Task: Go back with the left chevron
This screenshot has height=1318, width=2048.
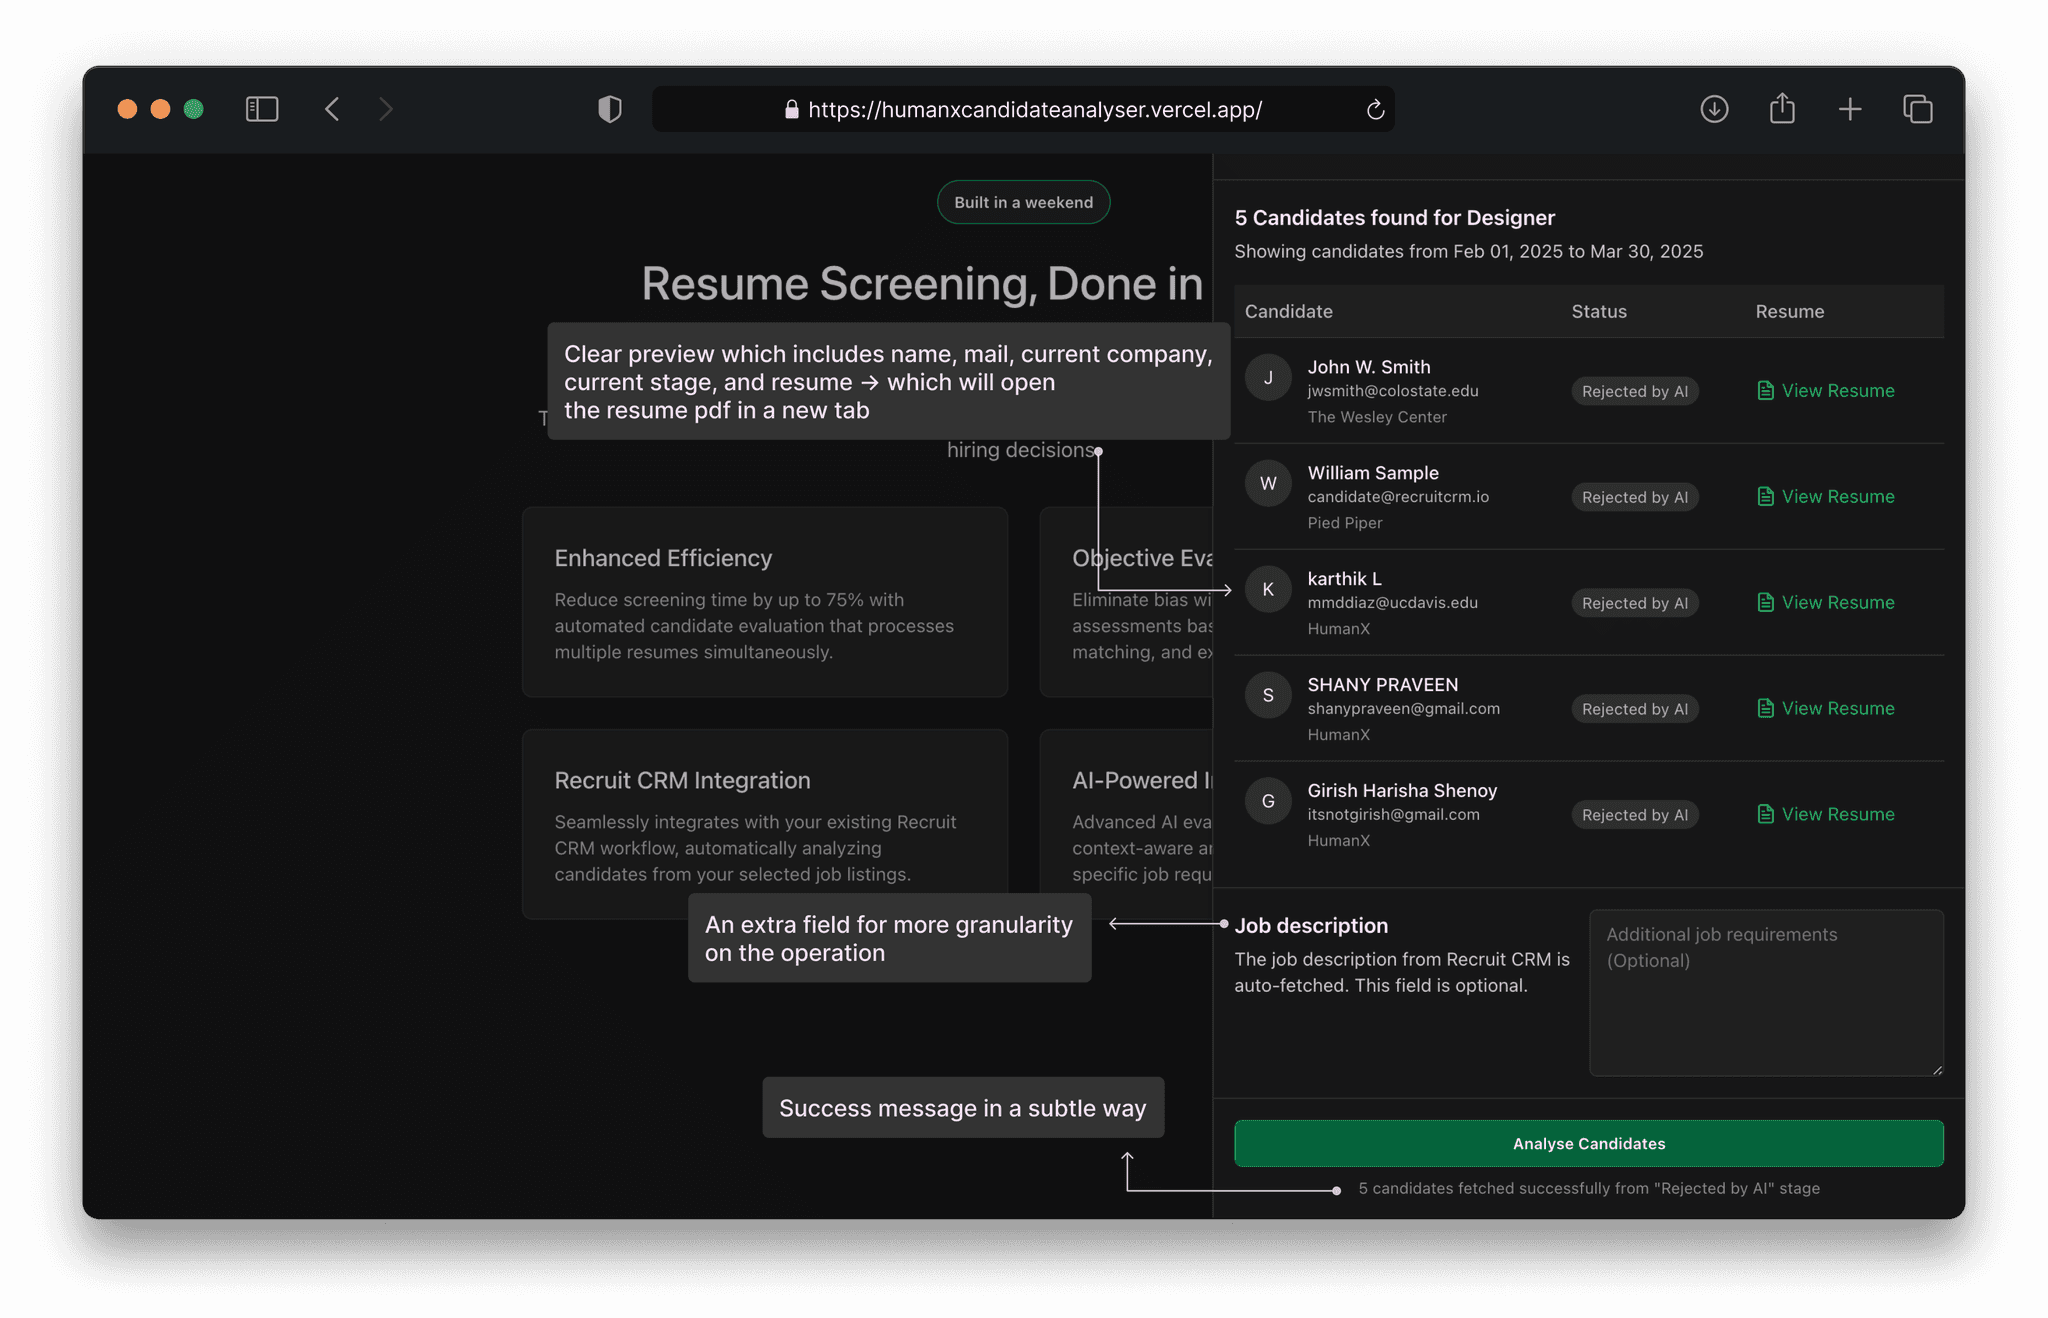Action: click(x=333, y=109)
